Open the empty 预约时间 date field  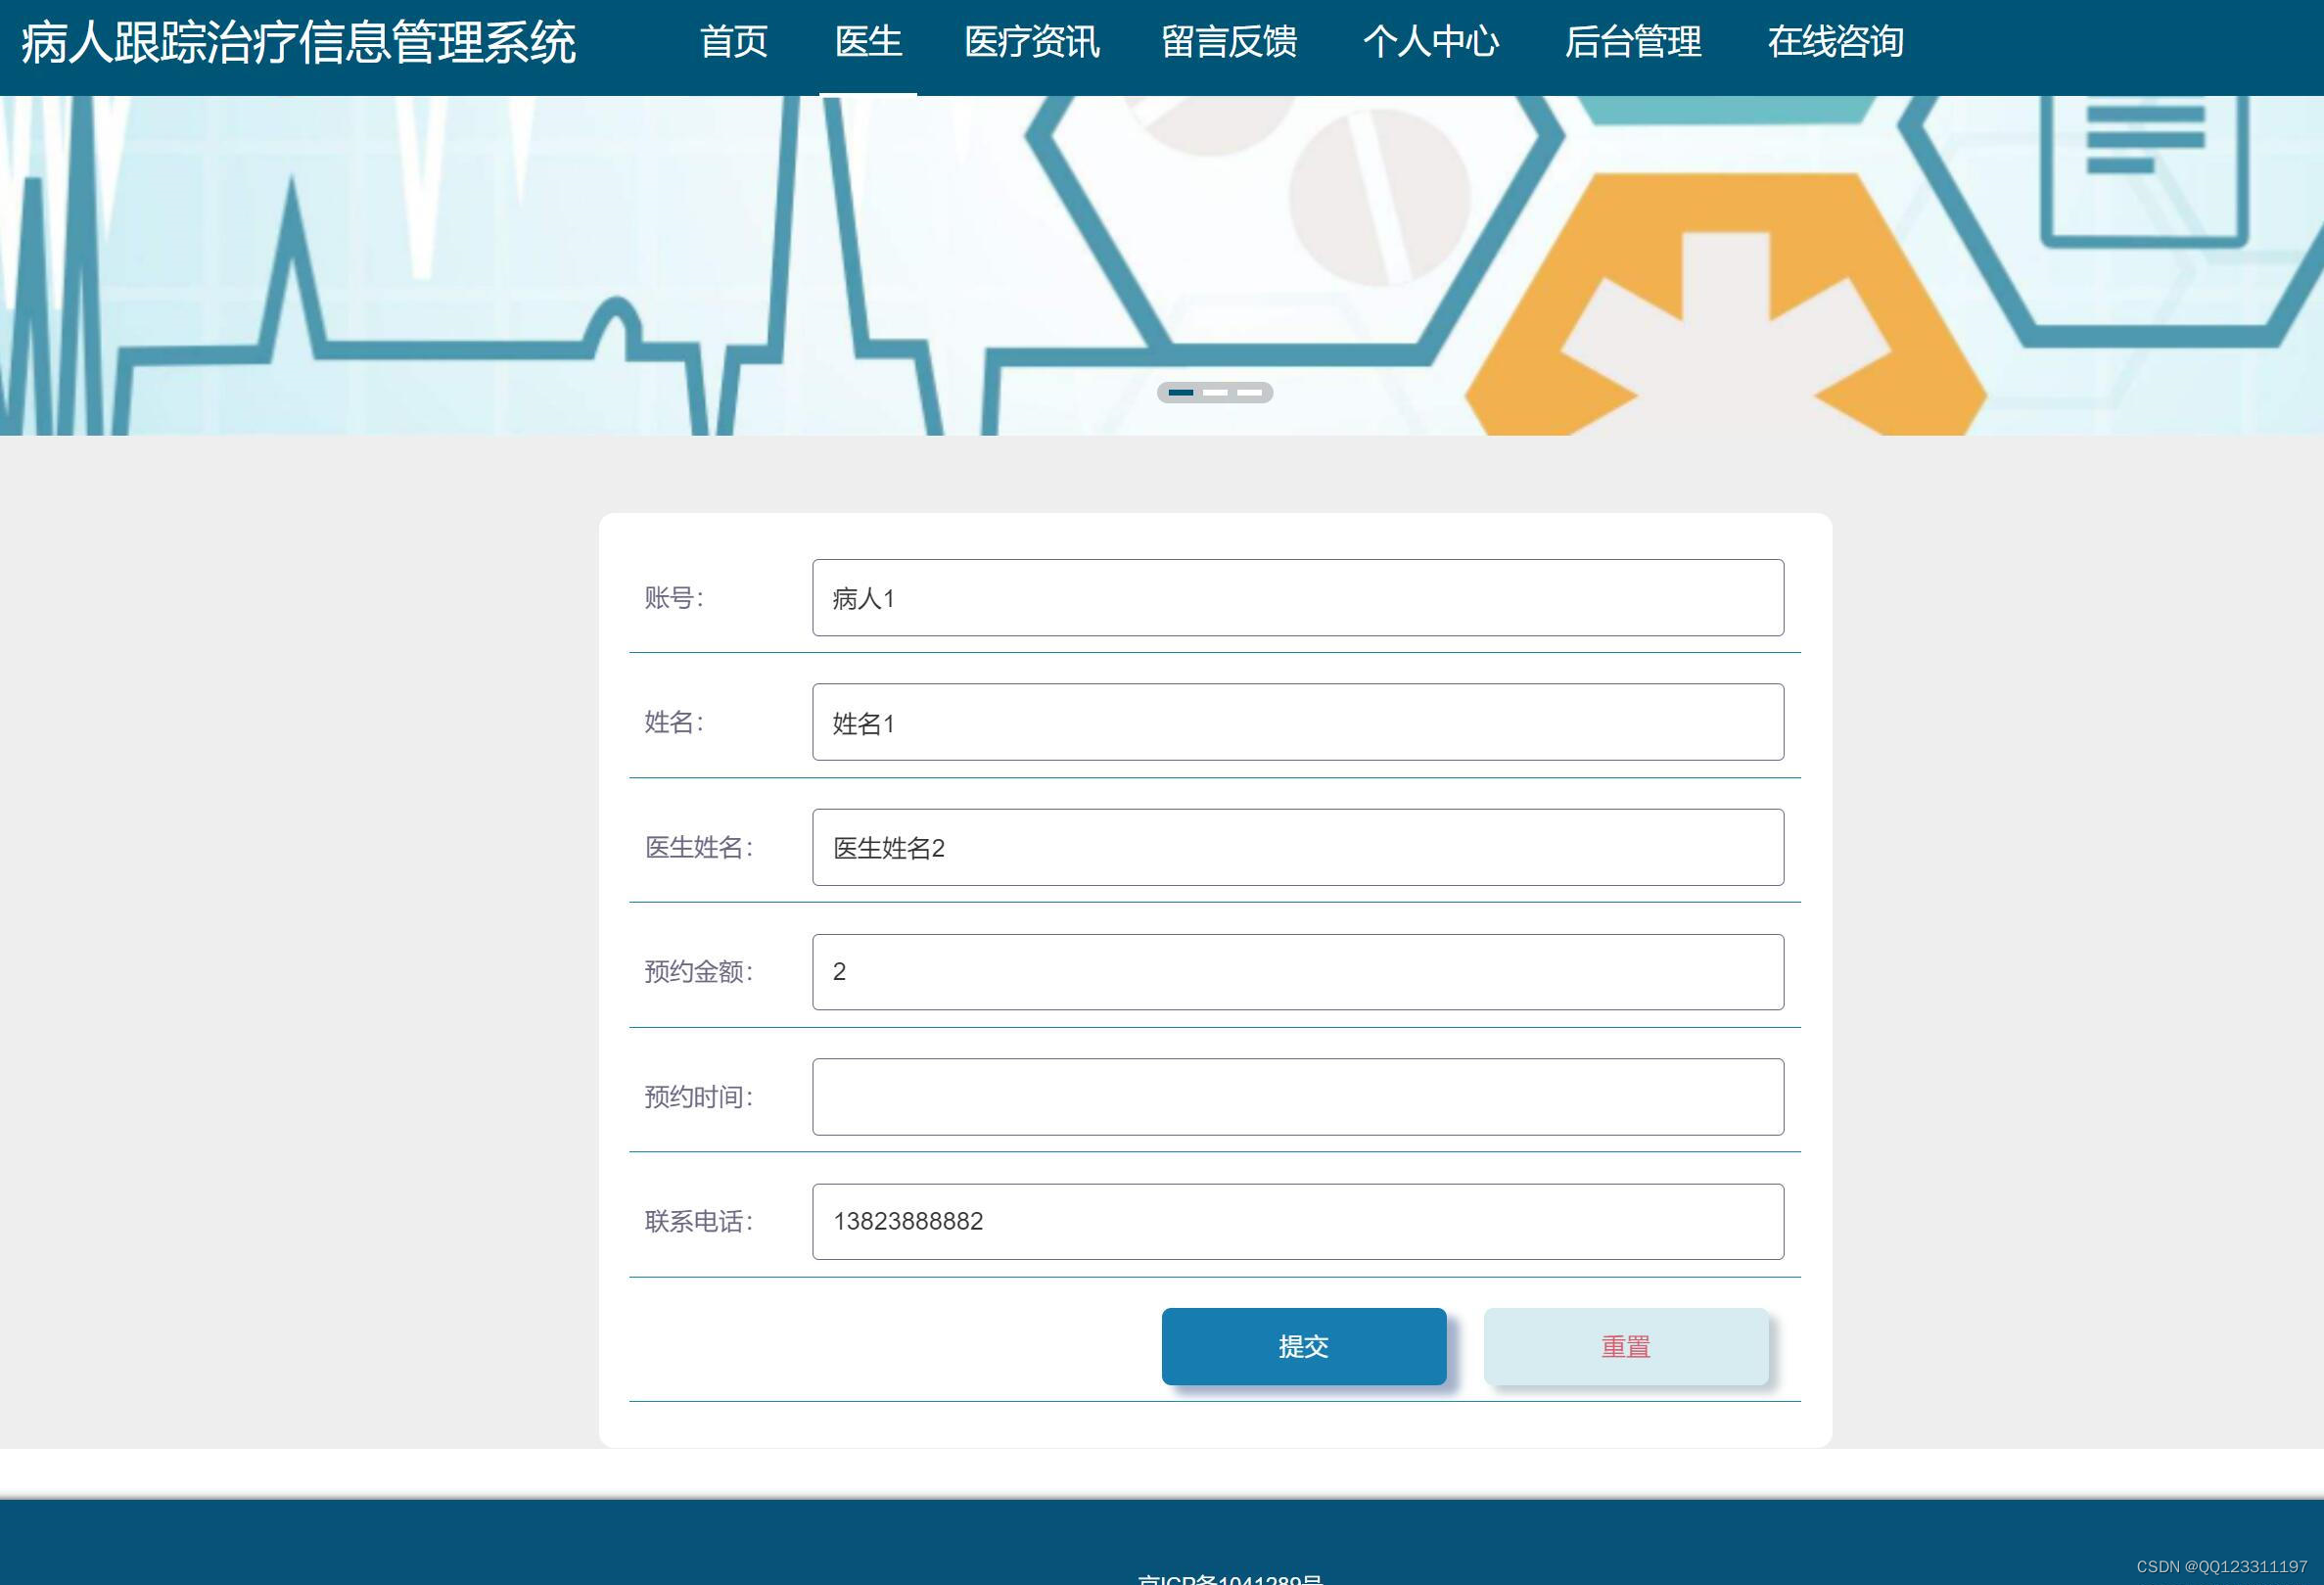point(1297,1097)
